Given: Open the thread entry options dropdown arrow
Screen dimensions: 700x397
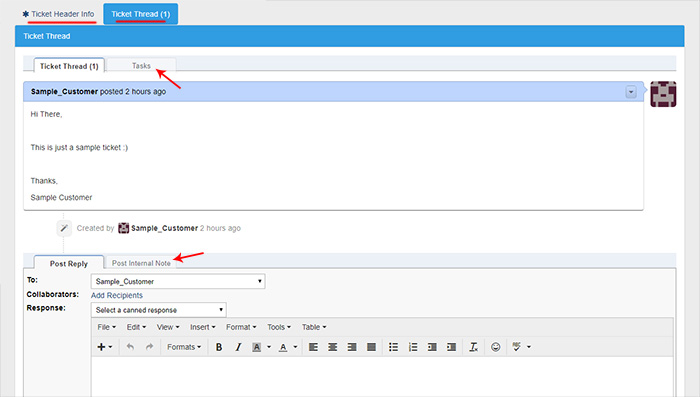Looking at the screenshot, I should [x=631, y=92].
